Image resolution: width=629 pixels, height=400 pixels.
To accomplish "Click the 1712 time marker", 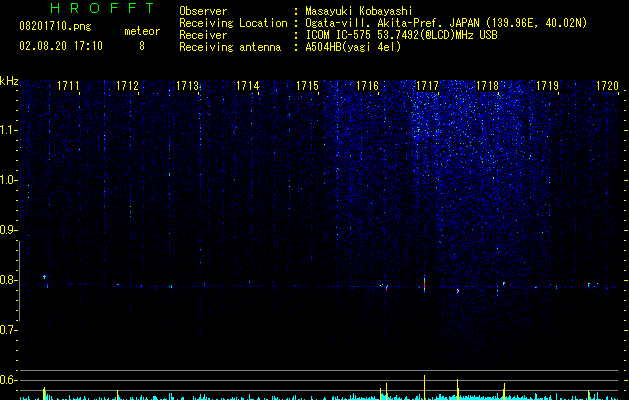I will pyautogui.click(x=127, y=86).
